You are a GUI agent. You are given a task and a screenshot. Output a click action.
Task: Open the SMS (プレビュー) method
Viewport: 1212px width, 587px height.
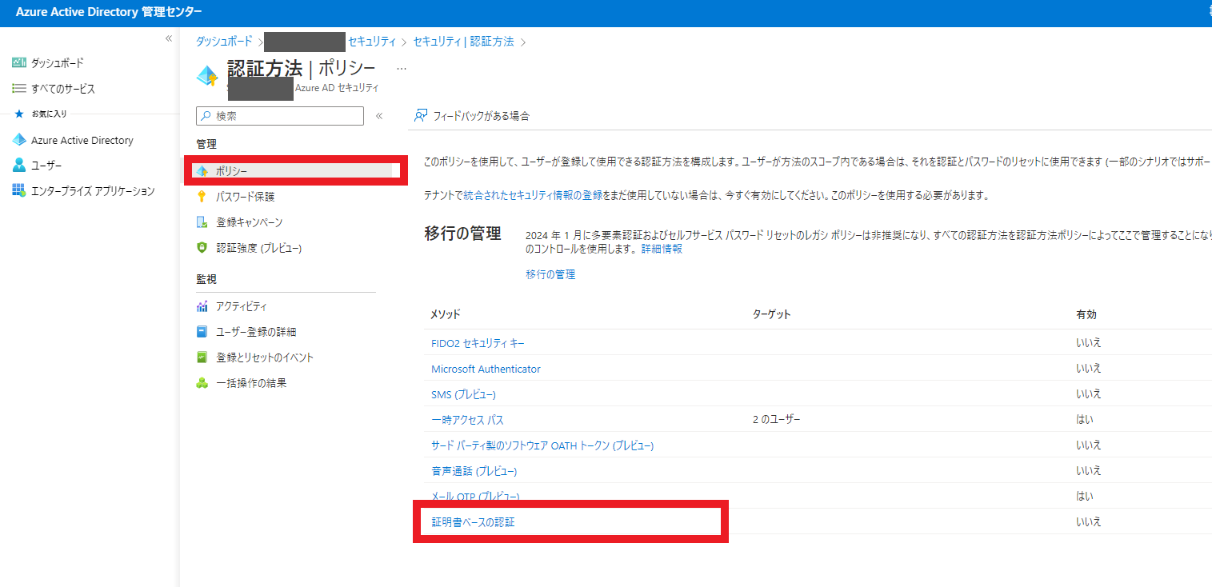pos(463,394)
